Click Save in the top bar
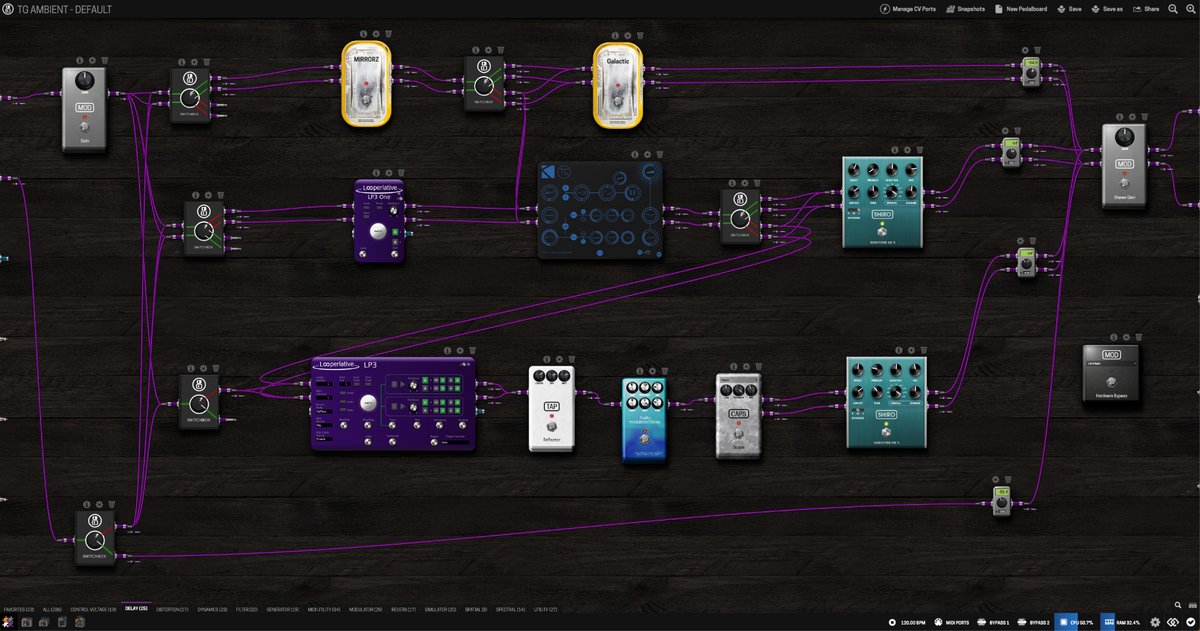Viewport: 1200px width, 631px height. pyautogui.click(x=1069, y=8)
